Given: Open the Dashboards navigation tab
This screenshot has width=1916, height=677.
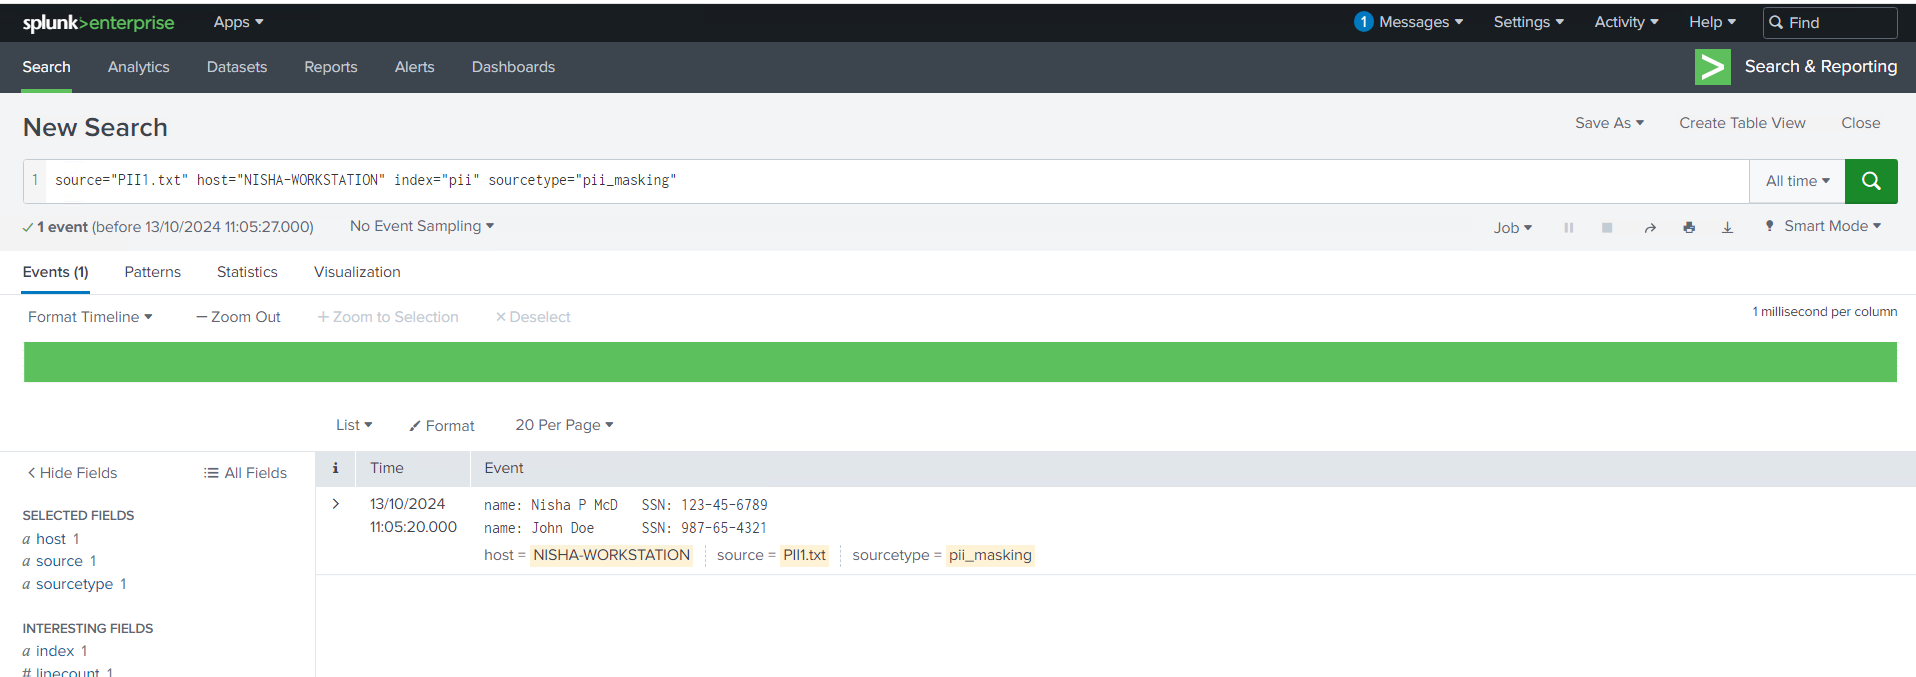Looking at the screenshot, I should [x=513, y=67].
